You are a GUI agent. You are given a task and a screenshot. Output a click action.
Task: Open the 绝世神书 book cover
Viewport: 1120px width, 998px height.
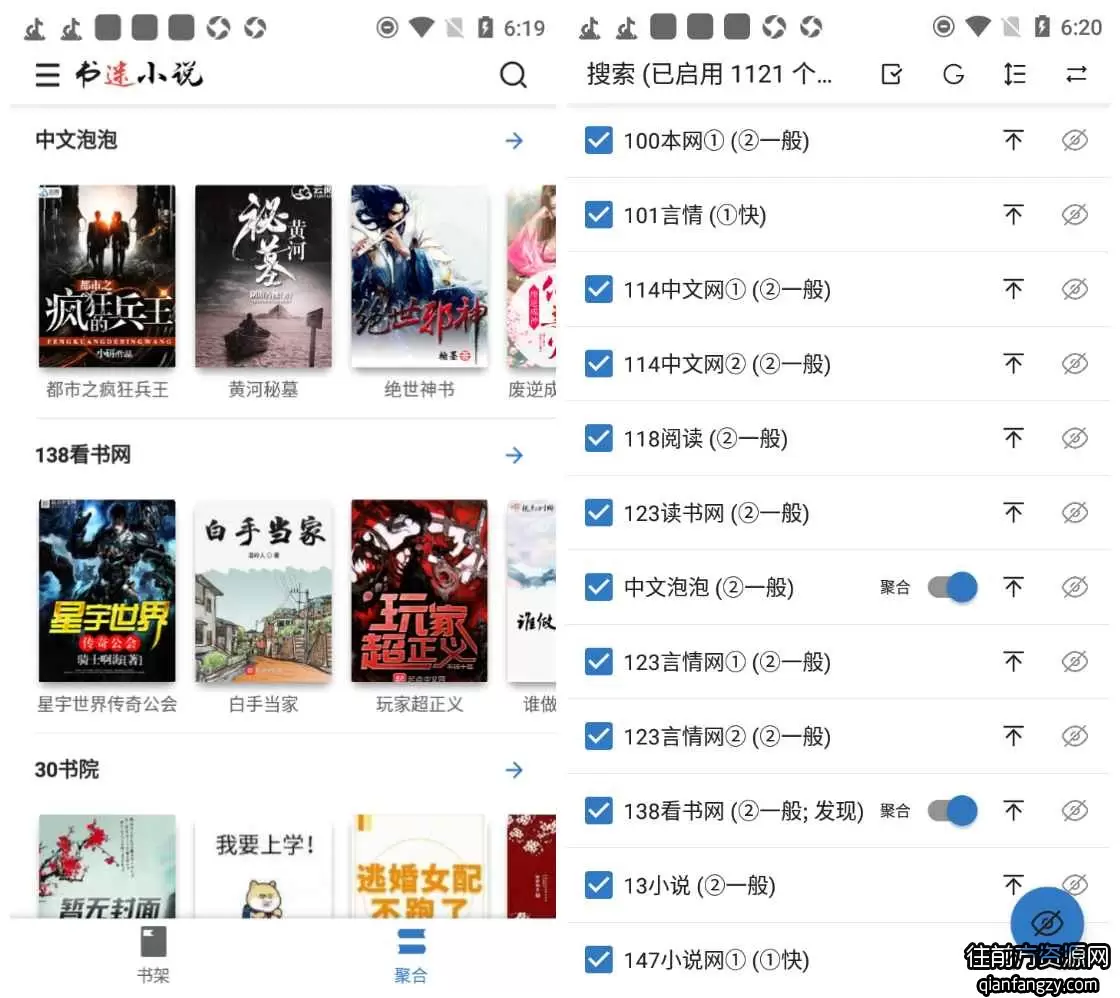point(419,276)
